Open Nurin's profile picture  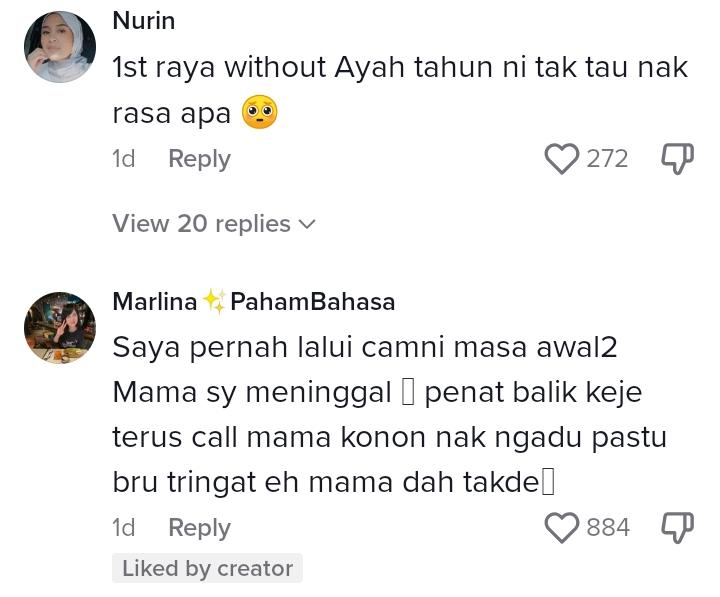(59, 48)
